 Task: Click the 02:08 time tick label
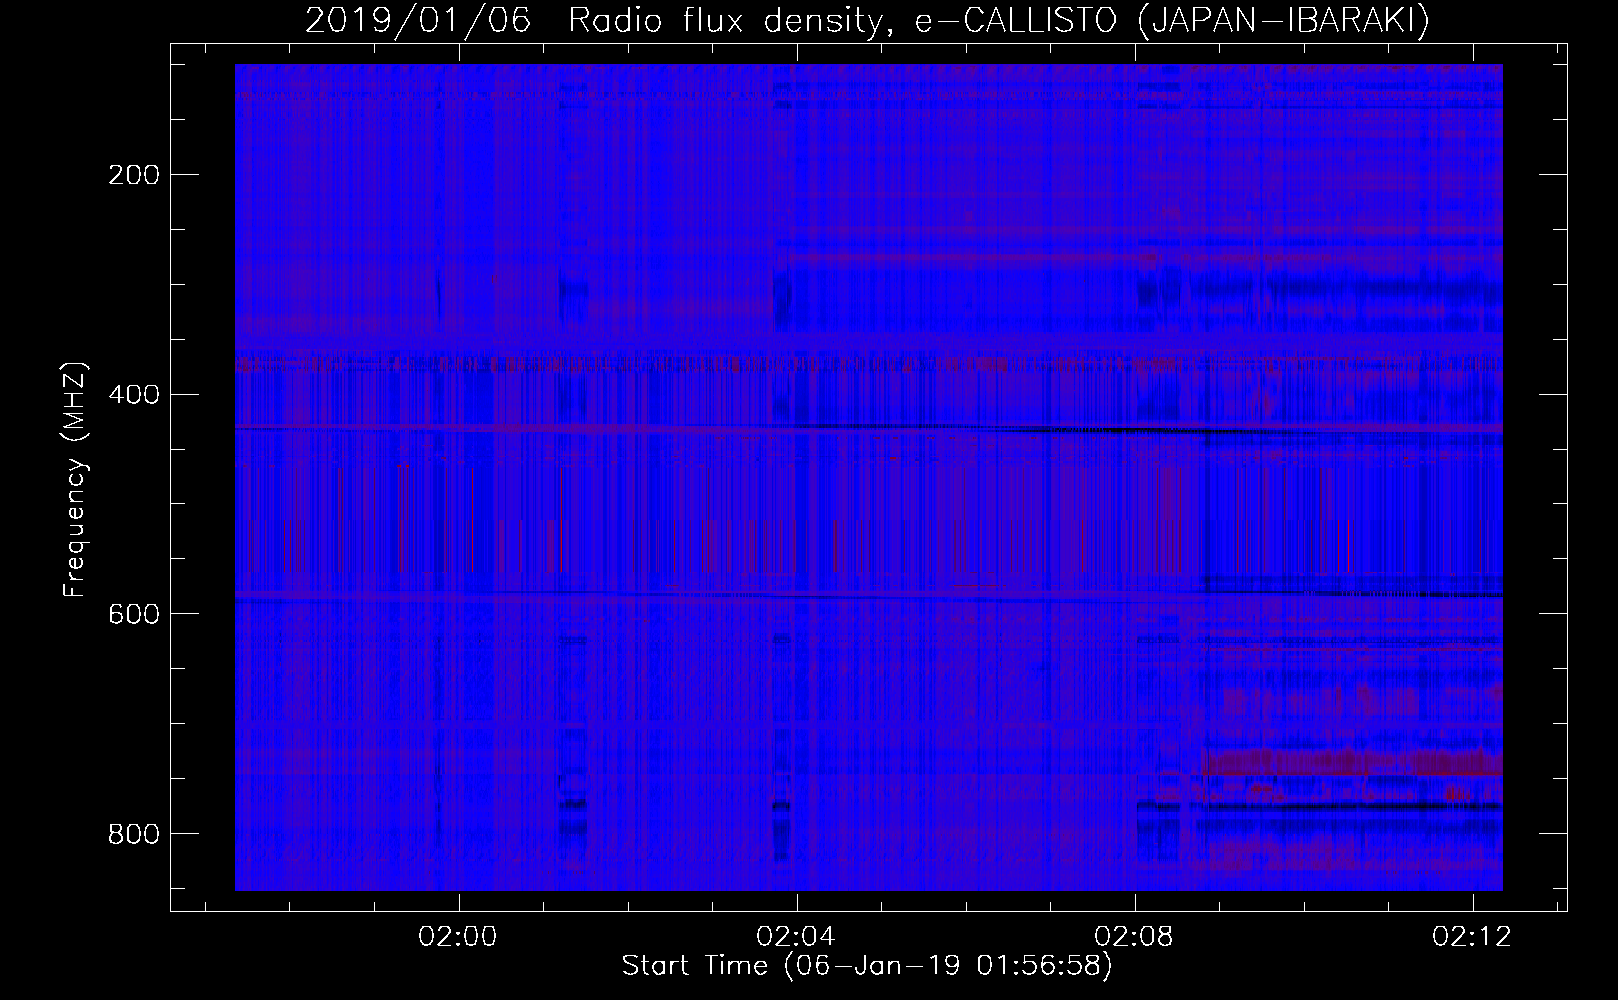pyautogui.click(x=1134, y=937)
